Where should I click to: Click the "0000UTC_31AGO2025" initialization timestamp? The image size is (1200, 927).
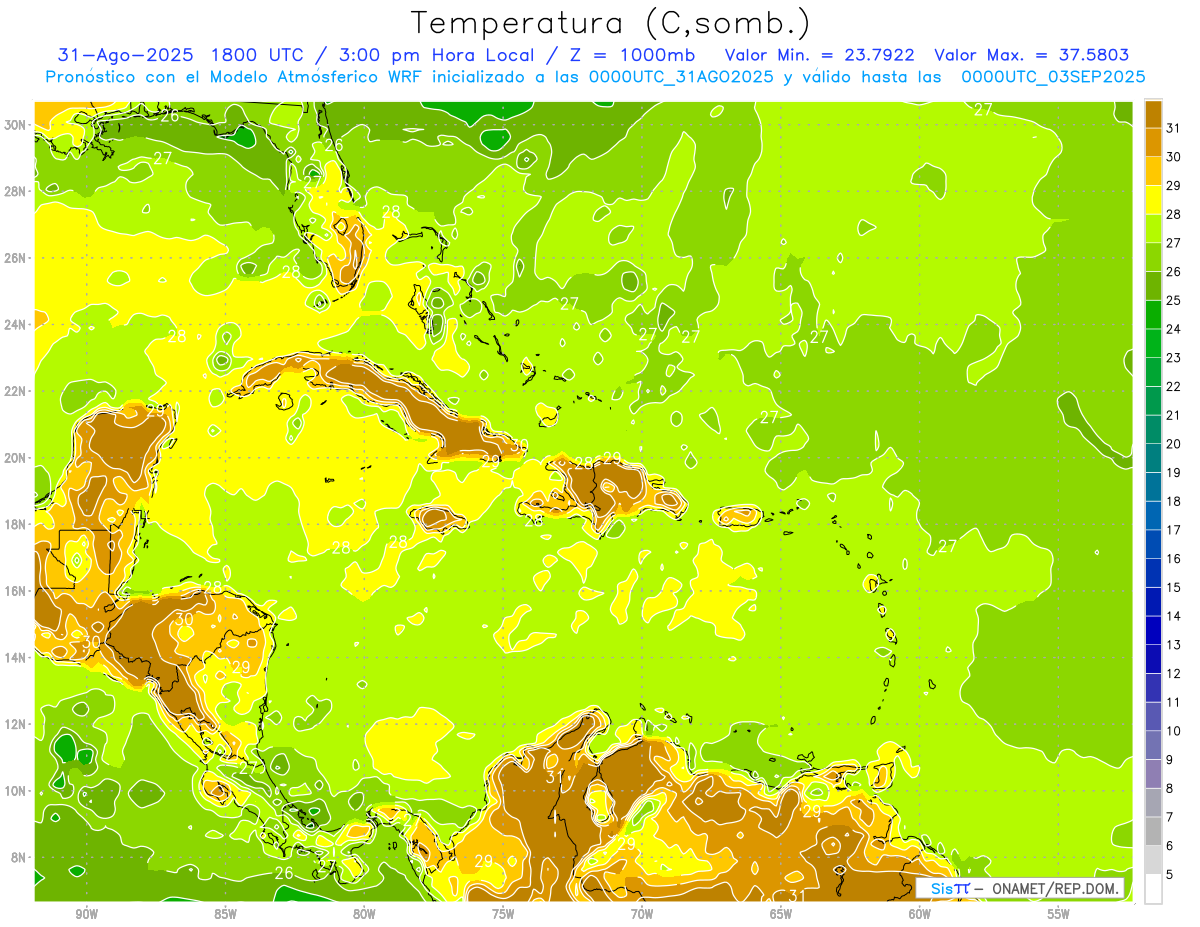pyautogui.click(x=681, y=77)
